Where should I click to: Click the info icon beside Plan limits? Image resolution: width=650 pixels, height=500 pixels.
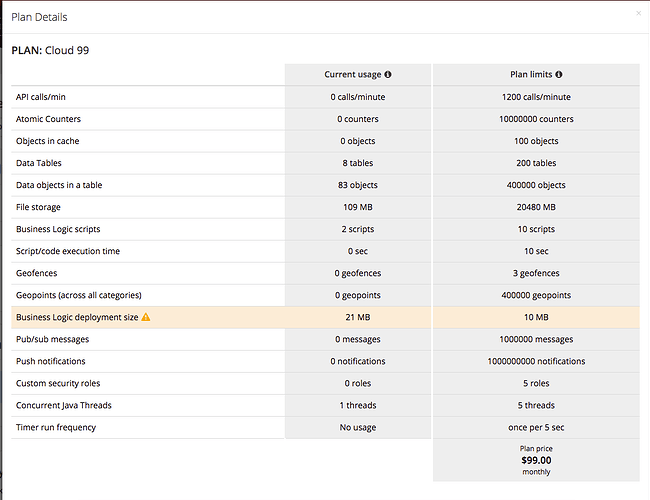pos(558,75)
